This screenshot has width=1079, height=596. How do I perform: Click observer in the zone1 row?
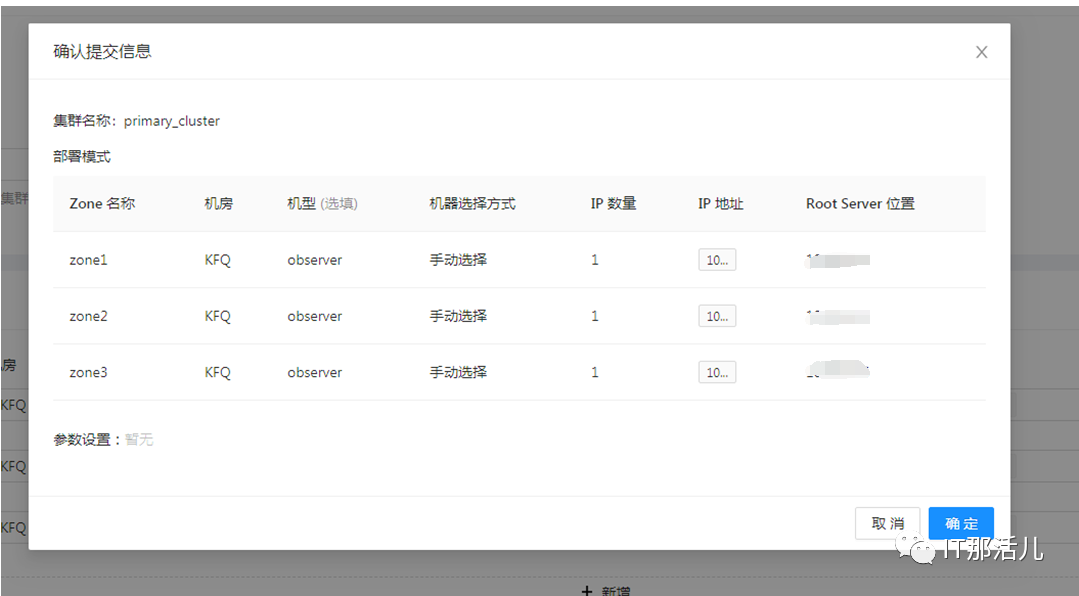(x=314, y=259)
